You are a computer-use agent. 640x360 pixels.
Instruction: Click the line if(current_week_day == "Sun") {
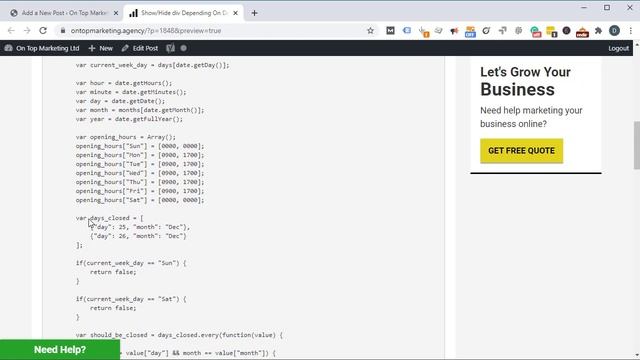pyautogui.click(x=131, y=263)
